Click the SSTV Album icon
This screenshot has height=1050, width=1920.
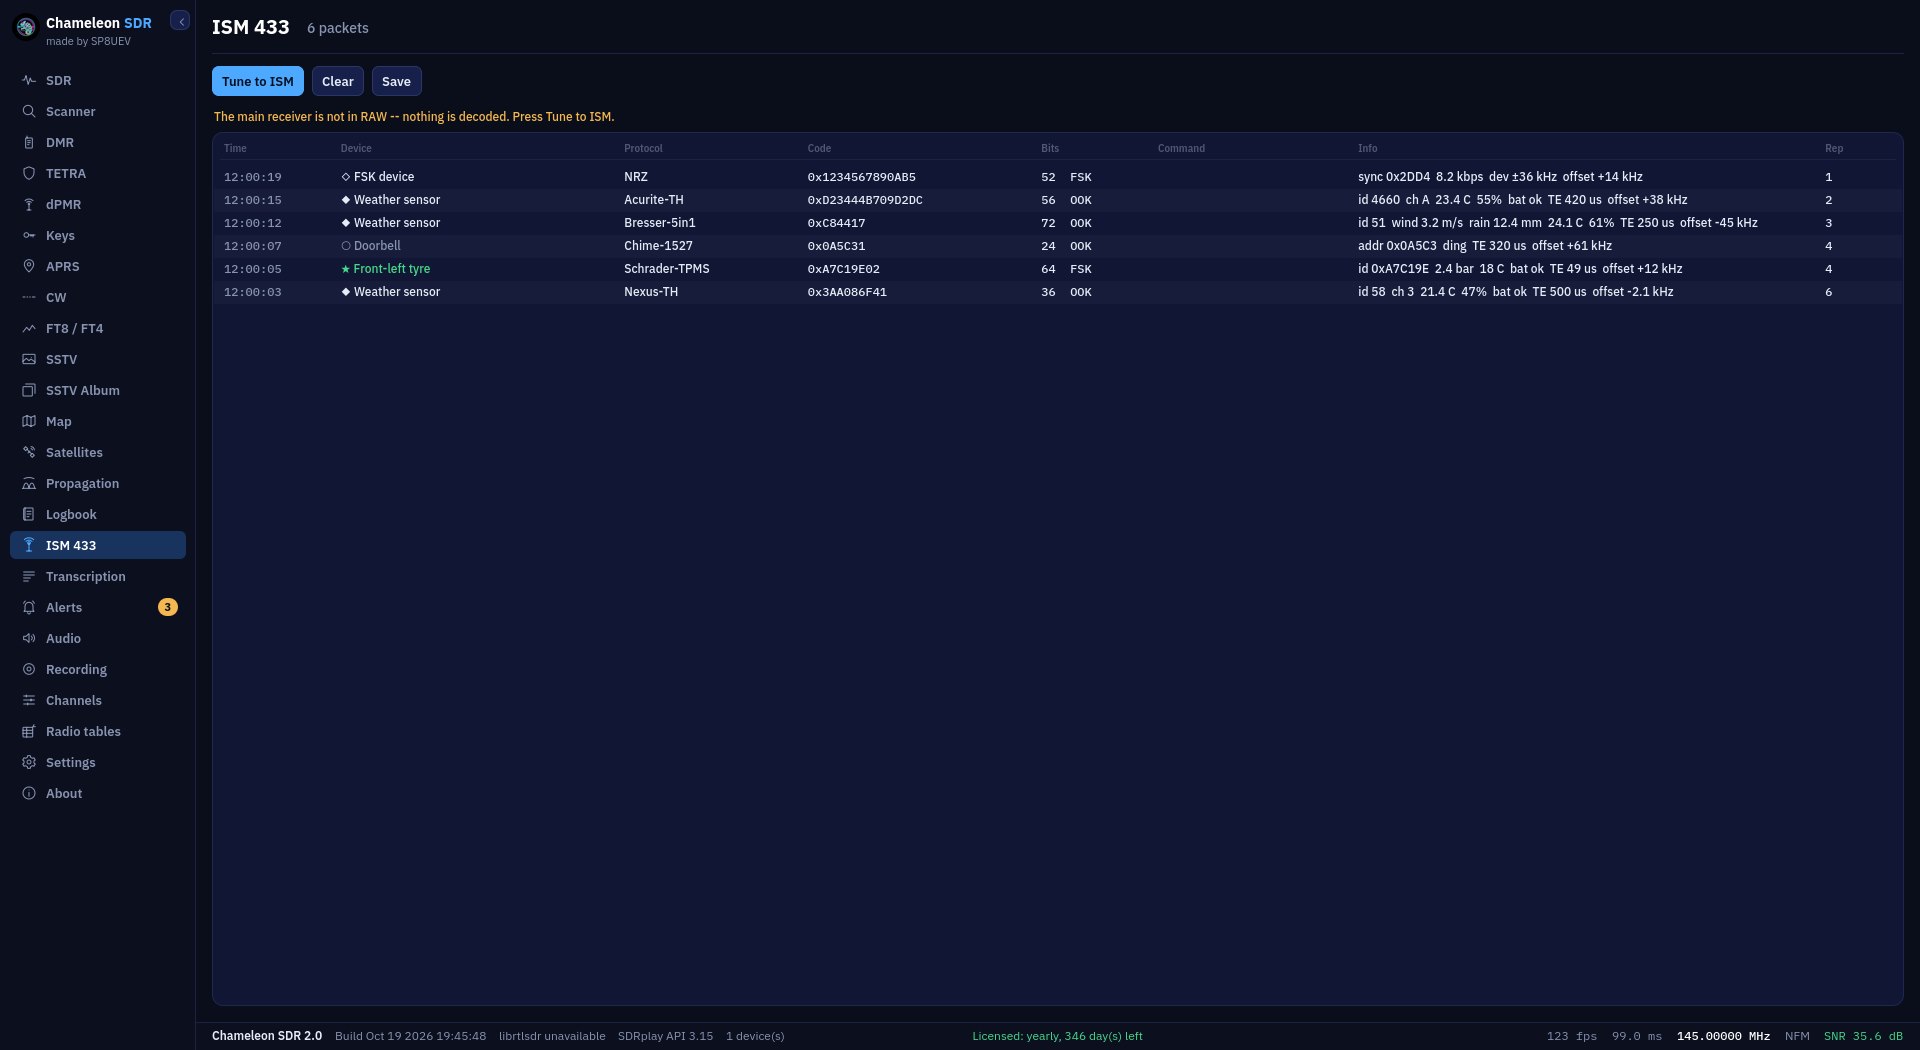point(29,390)
